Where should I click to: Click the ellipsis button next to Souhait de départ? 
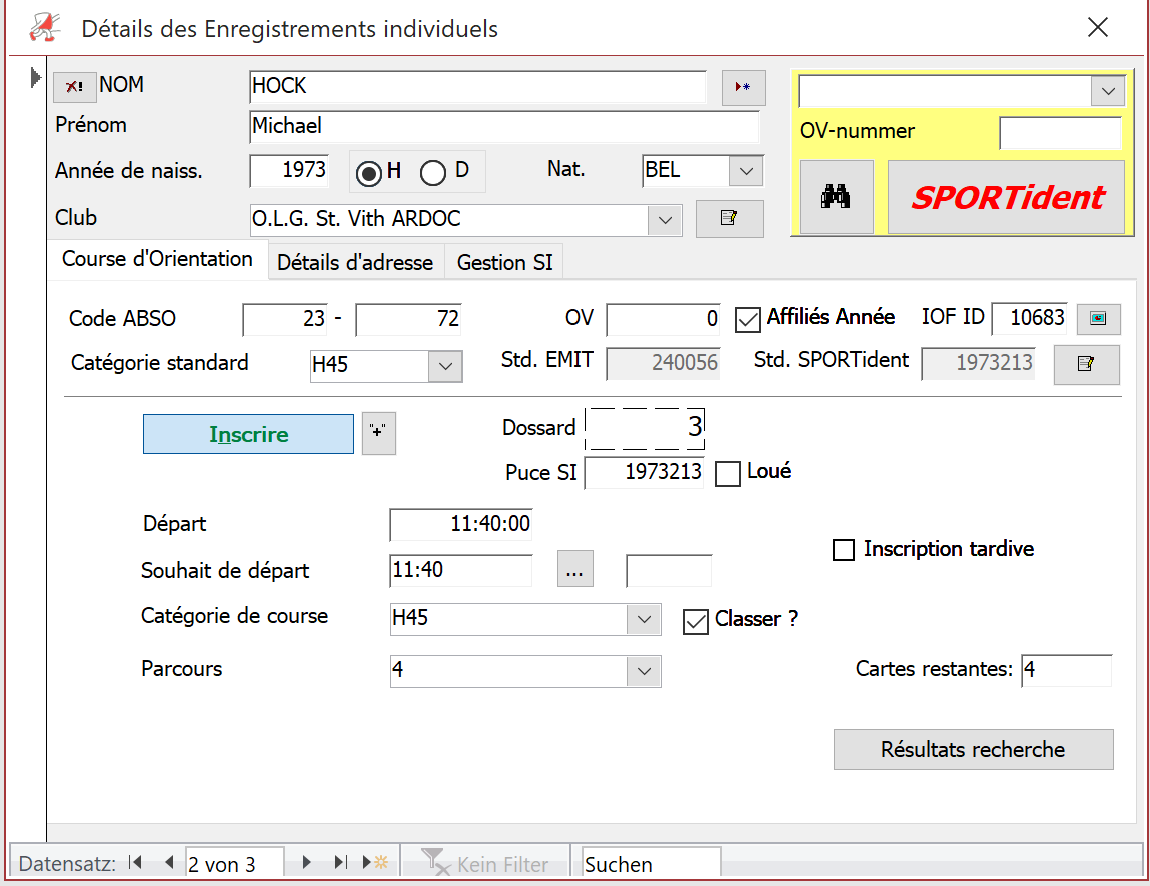[x=575, y=569]
